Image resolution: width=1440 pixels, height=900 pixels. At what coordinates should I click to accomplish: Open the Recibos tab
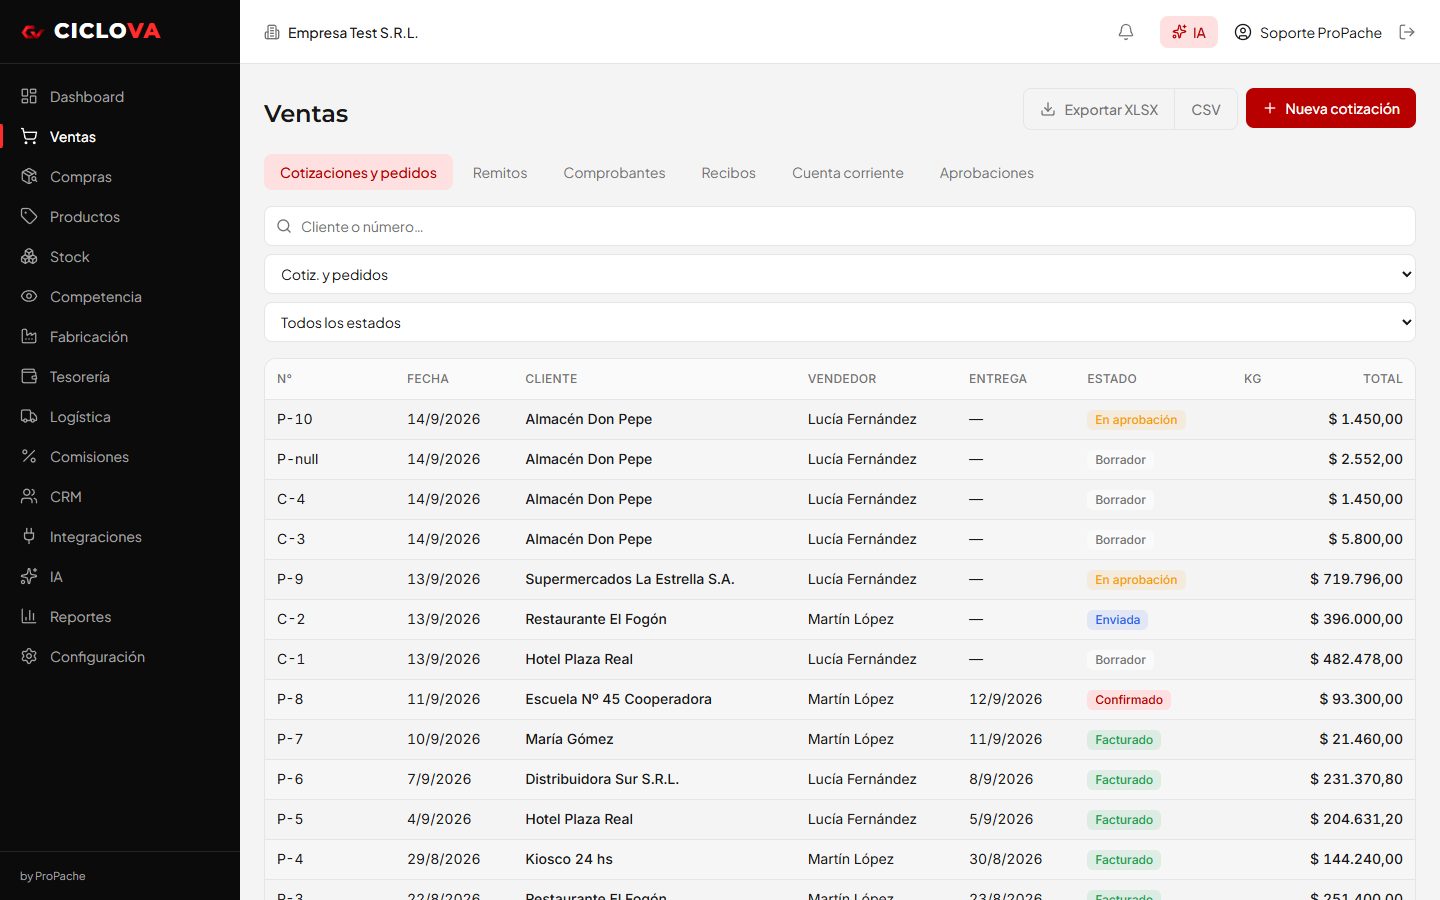[728, 172]
